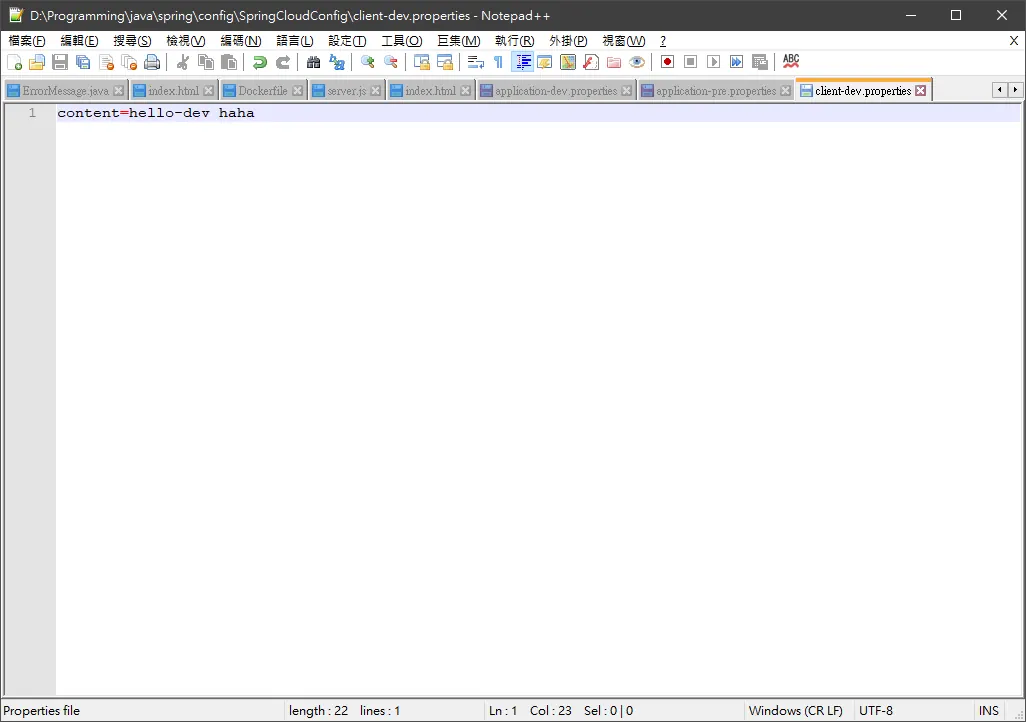Image resolution: width=1026 pixels, height=722 pixels.
Task: Click the Undo arrow icon
Action: (x=260, y=62)
